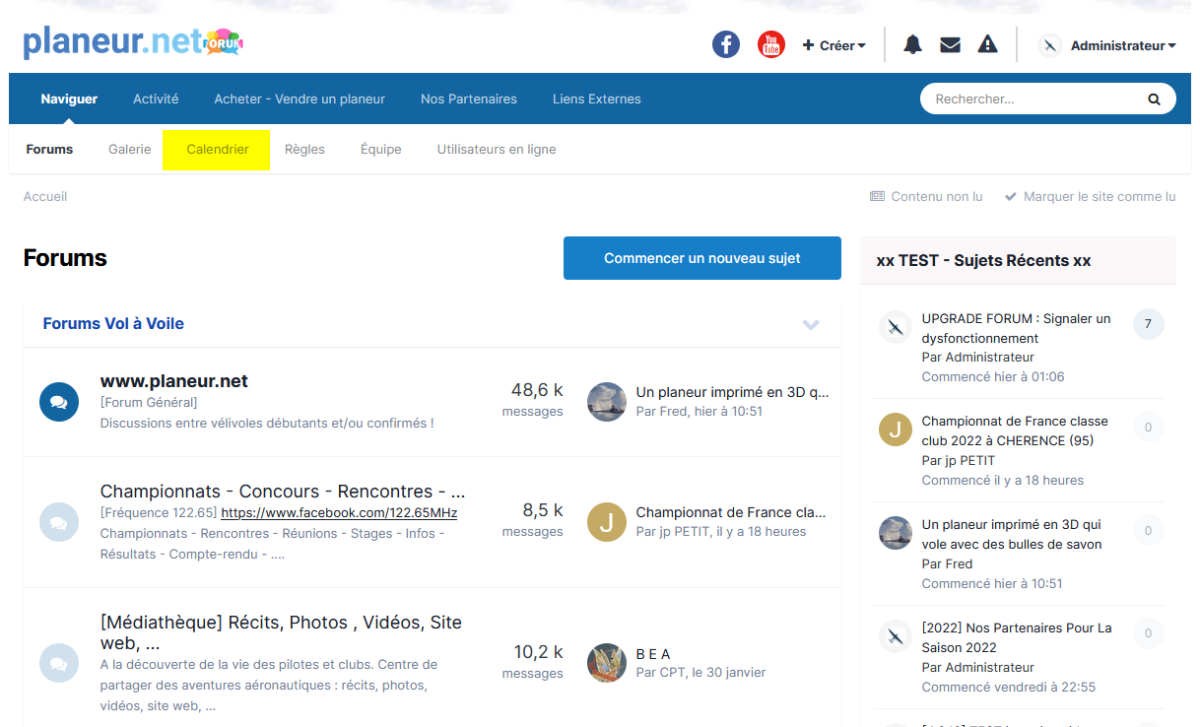Viewport: 1200px width, 727px height.
Task: Open the Facebook page icon
Action: pos(726,45)
